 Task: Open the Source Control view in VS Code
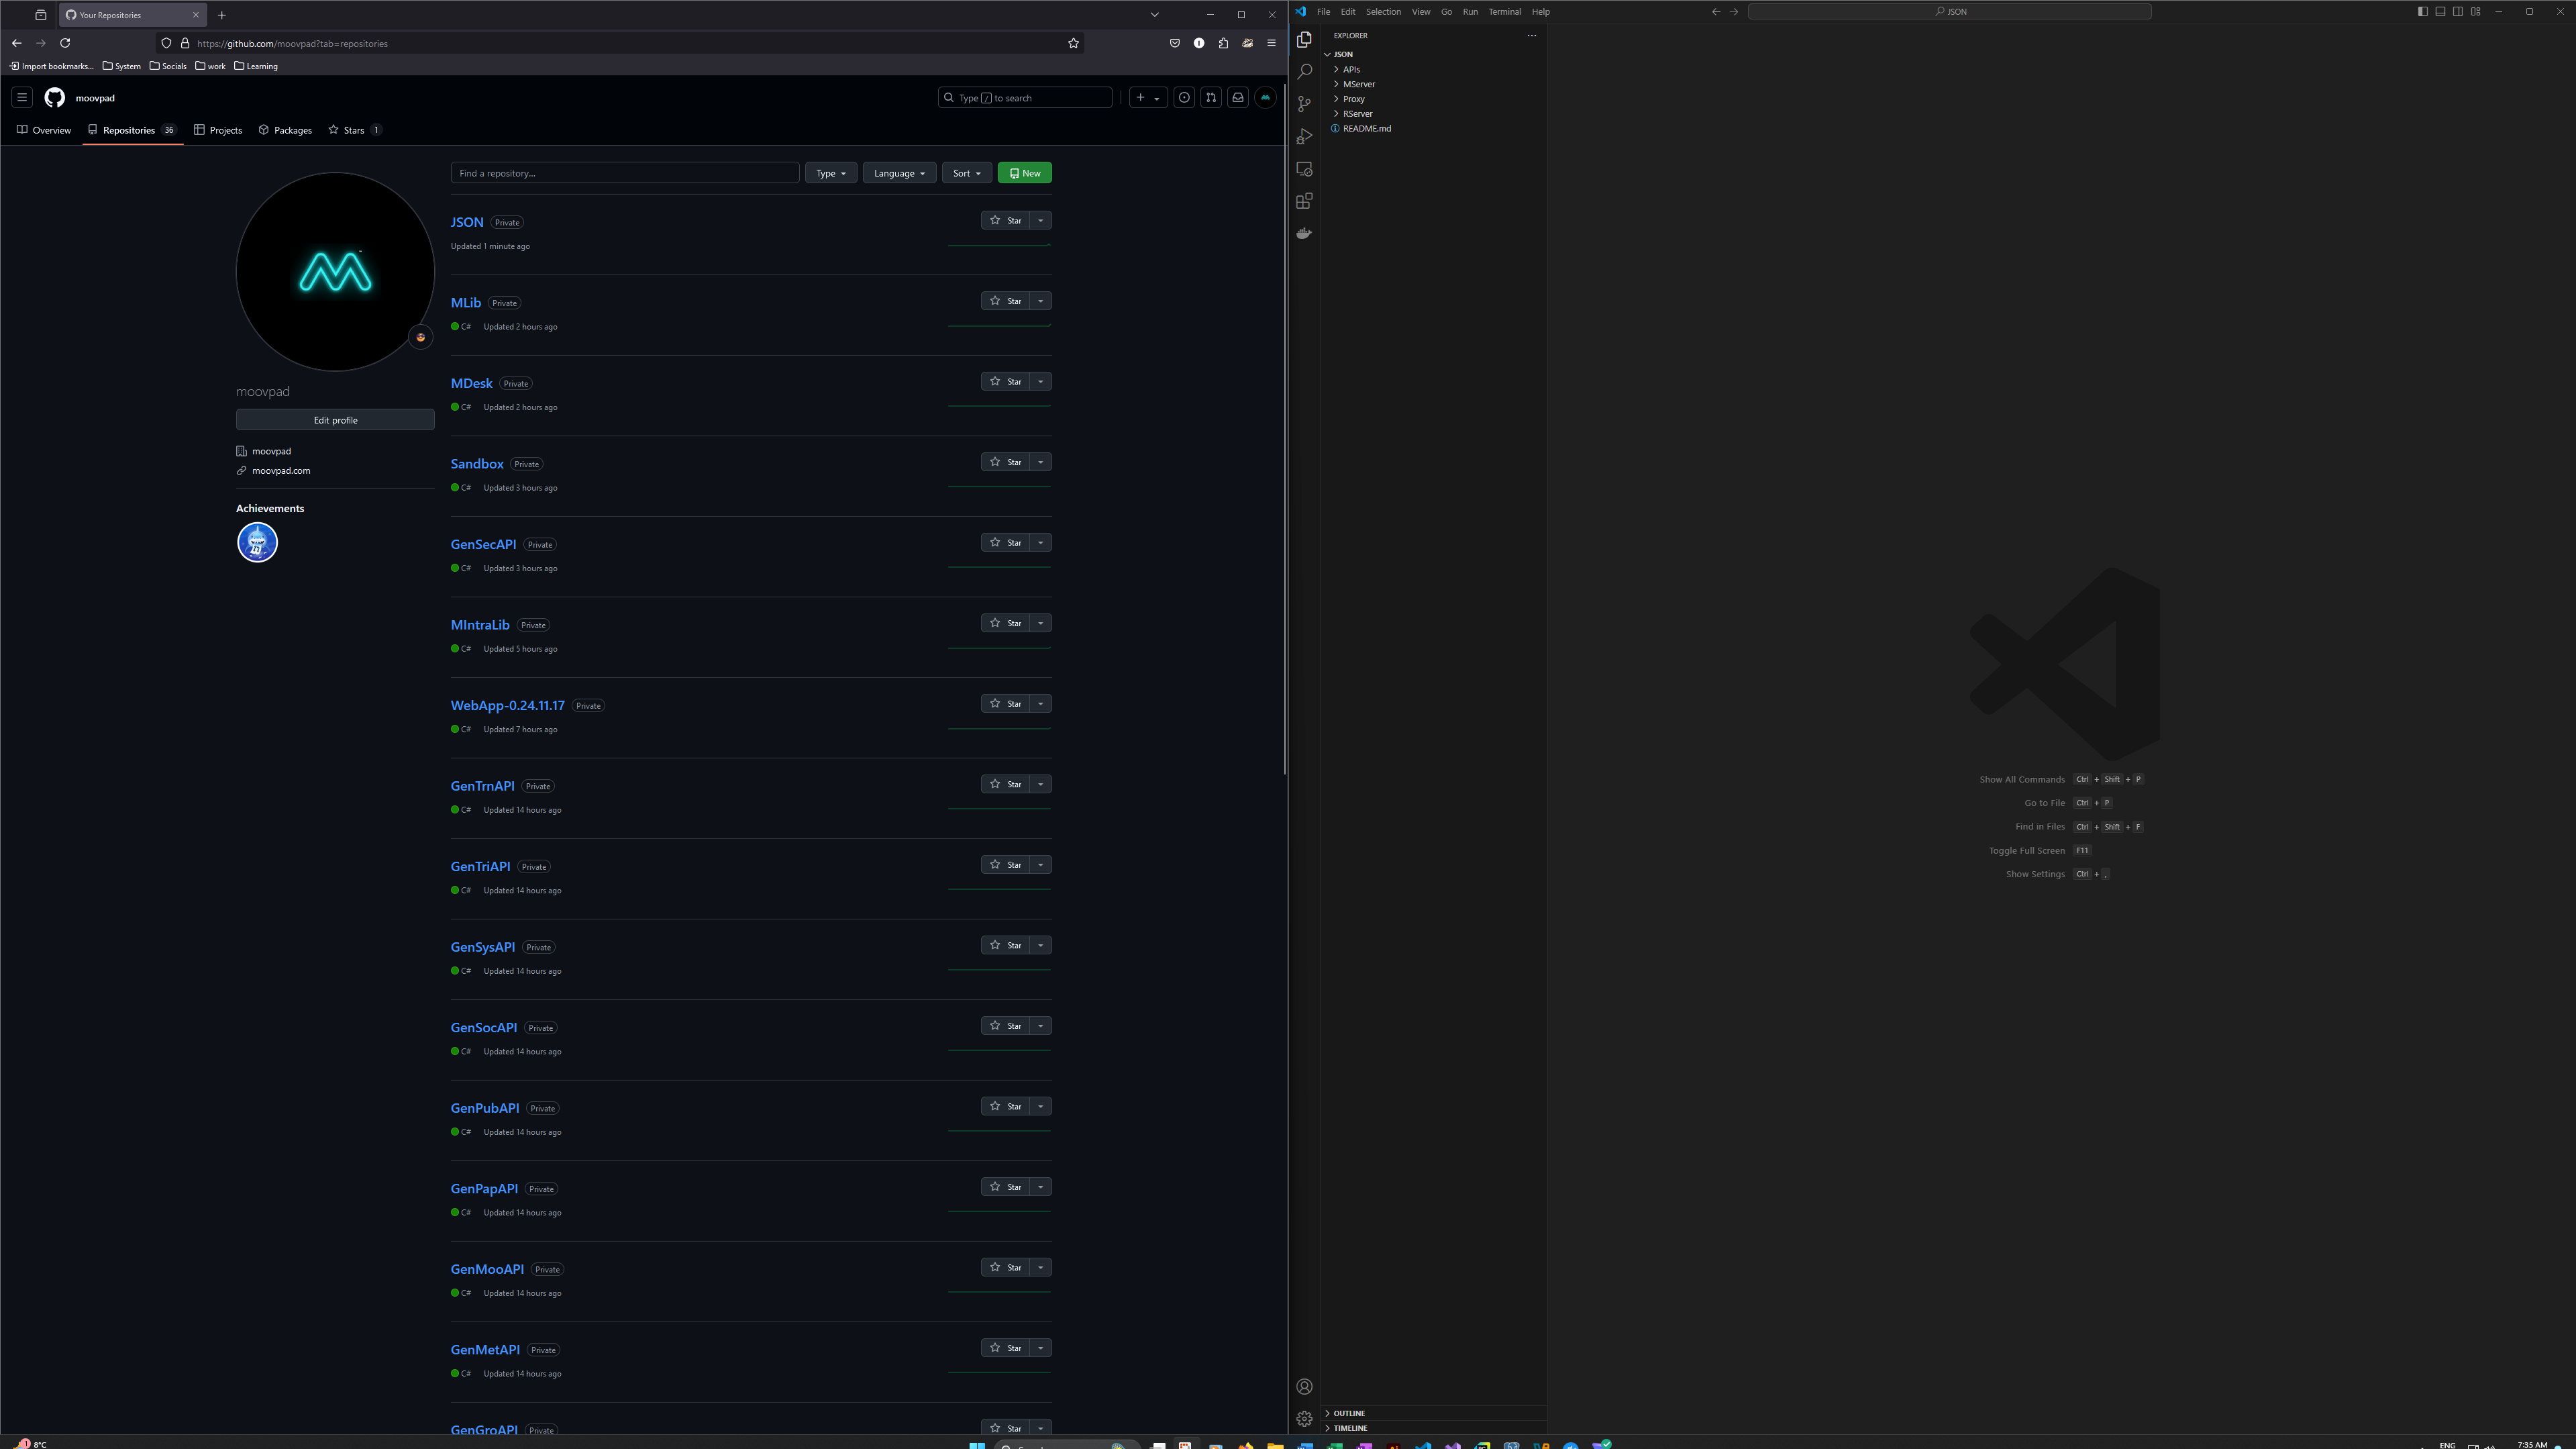point(1304,104)
